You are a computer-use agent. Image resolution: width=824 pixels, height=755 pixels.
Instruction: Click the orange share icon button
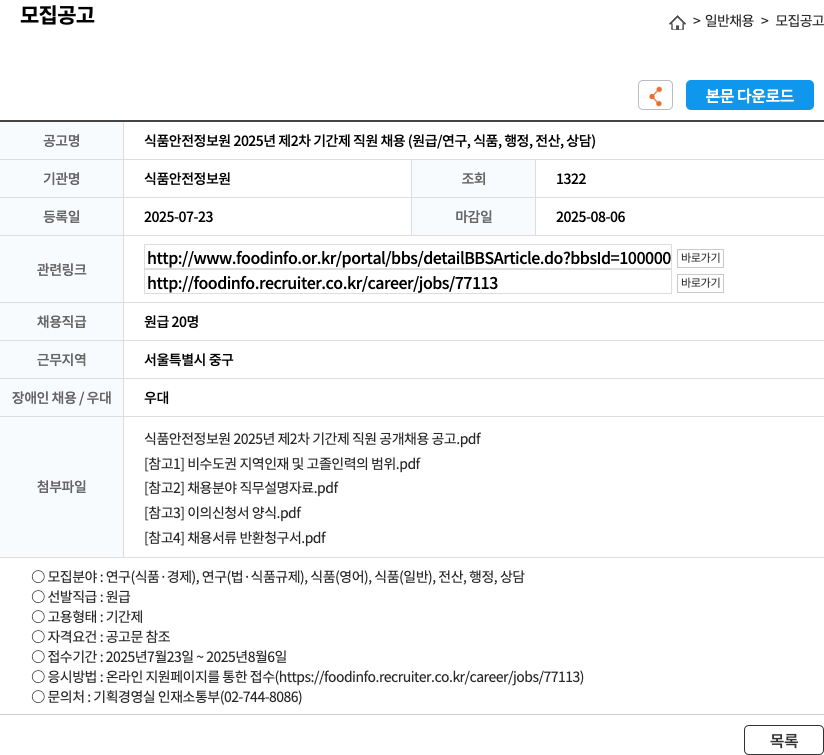click(655, 95)
